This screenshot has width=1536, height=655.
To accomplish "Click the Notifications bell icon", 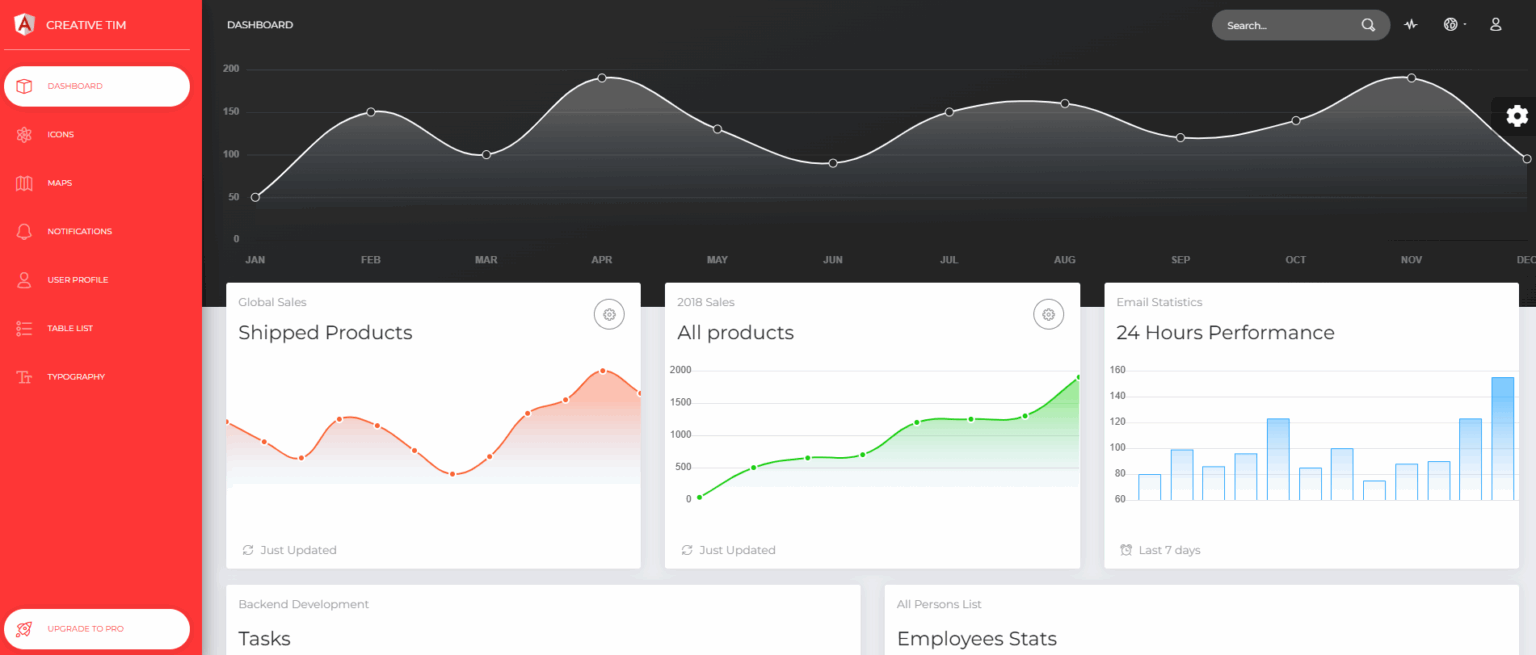I will [25, 232].
